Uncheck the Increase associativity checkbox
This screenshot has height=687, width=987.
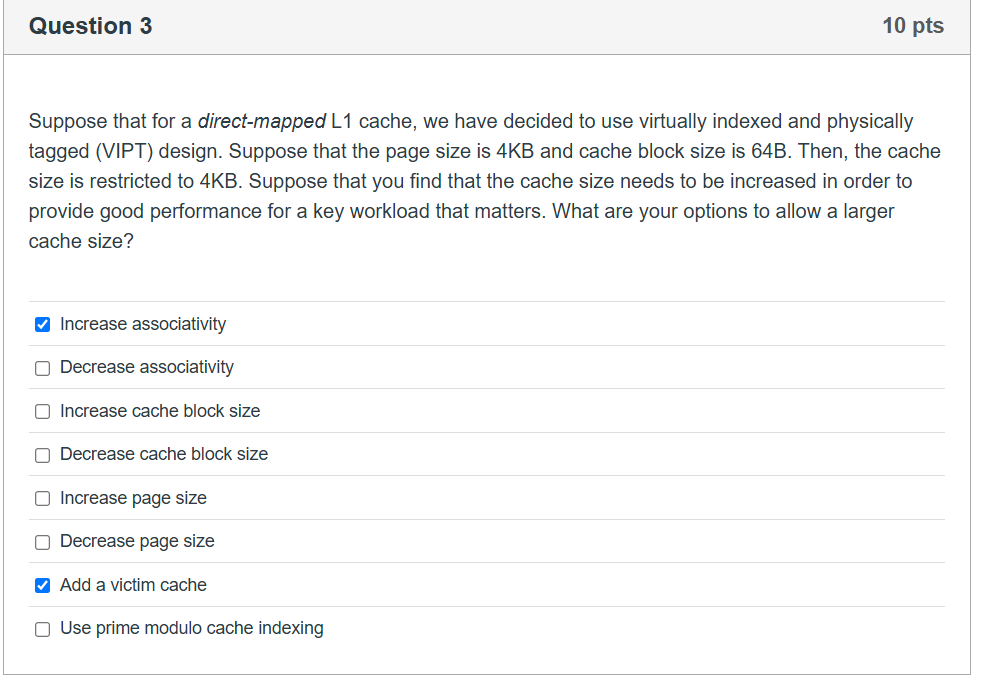[x=42, y=324]
